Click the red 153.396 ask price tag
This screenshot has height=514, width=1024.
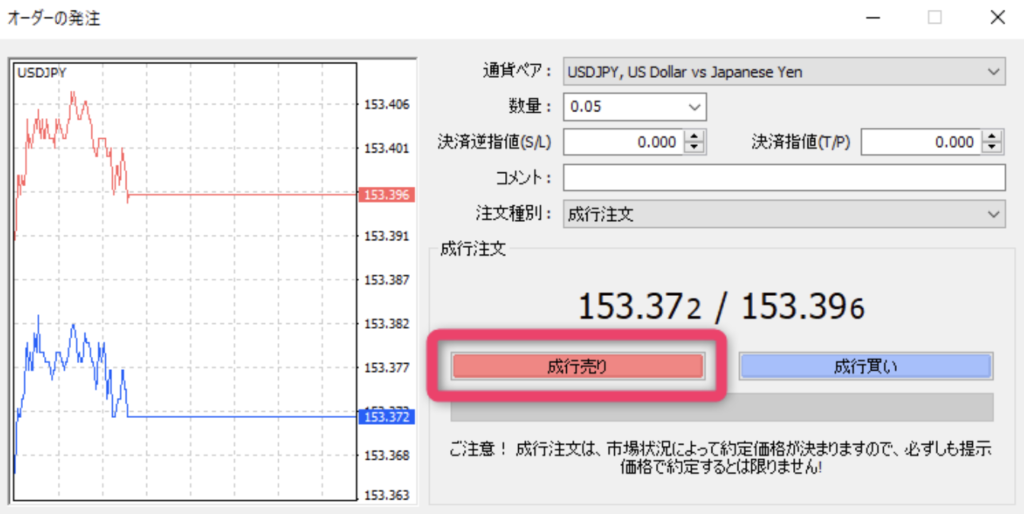coord(386,195)
